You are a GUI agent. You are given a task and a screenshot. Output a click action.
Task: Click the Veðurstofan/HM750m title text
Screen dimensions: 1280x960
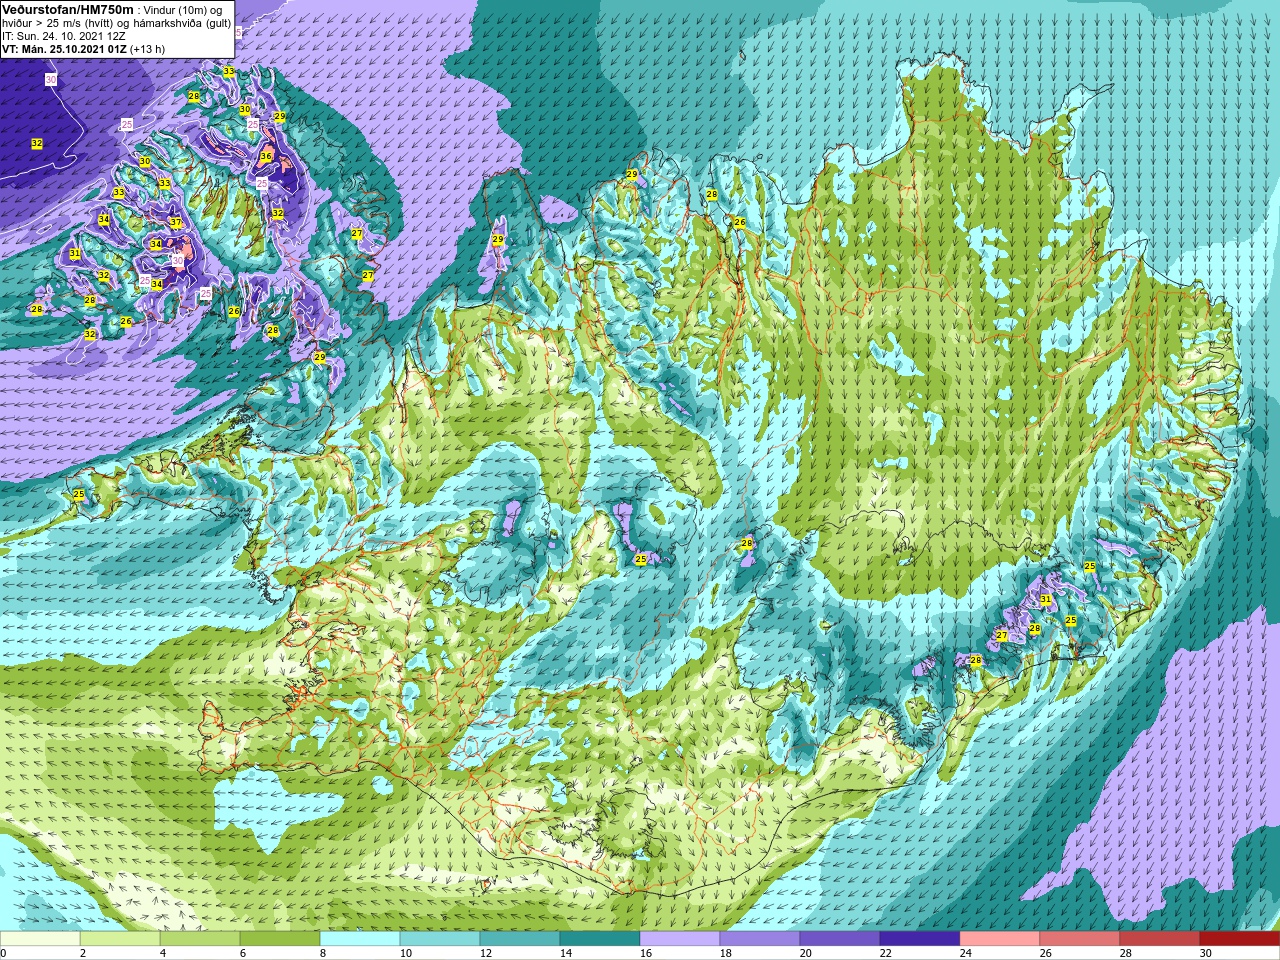click(x=67, y=8)
